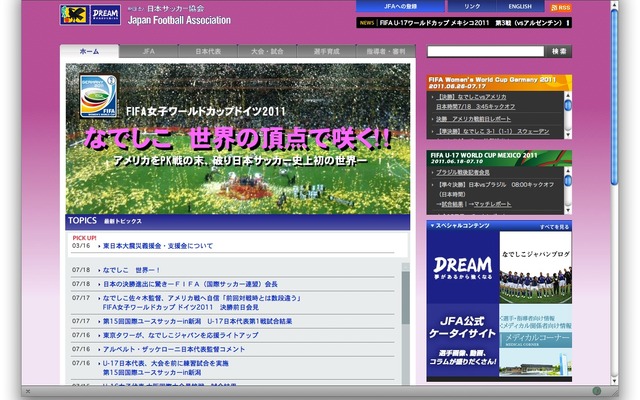This screenshot has height=400, width=640.
Task: Open the なでしこジャパンブログ thumbnail
Action: pyautogui.click(x=536, y=268)
